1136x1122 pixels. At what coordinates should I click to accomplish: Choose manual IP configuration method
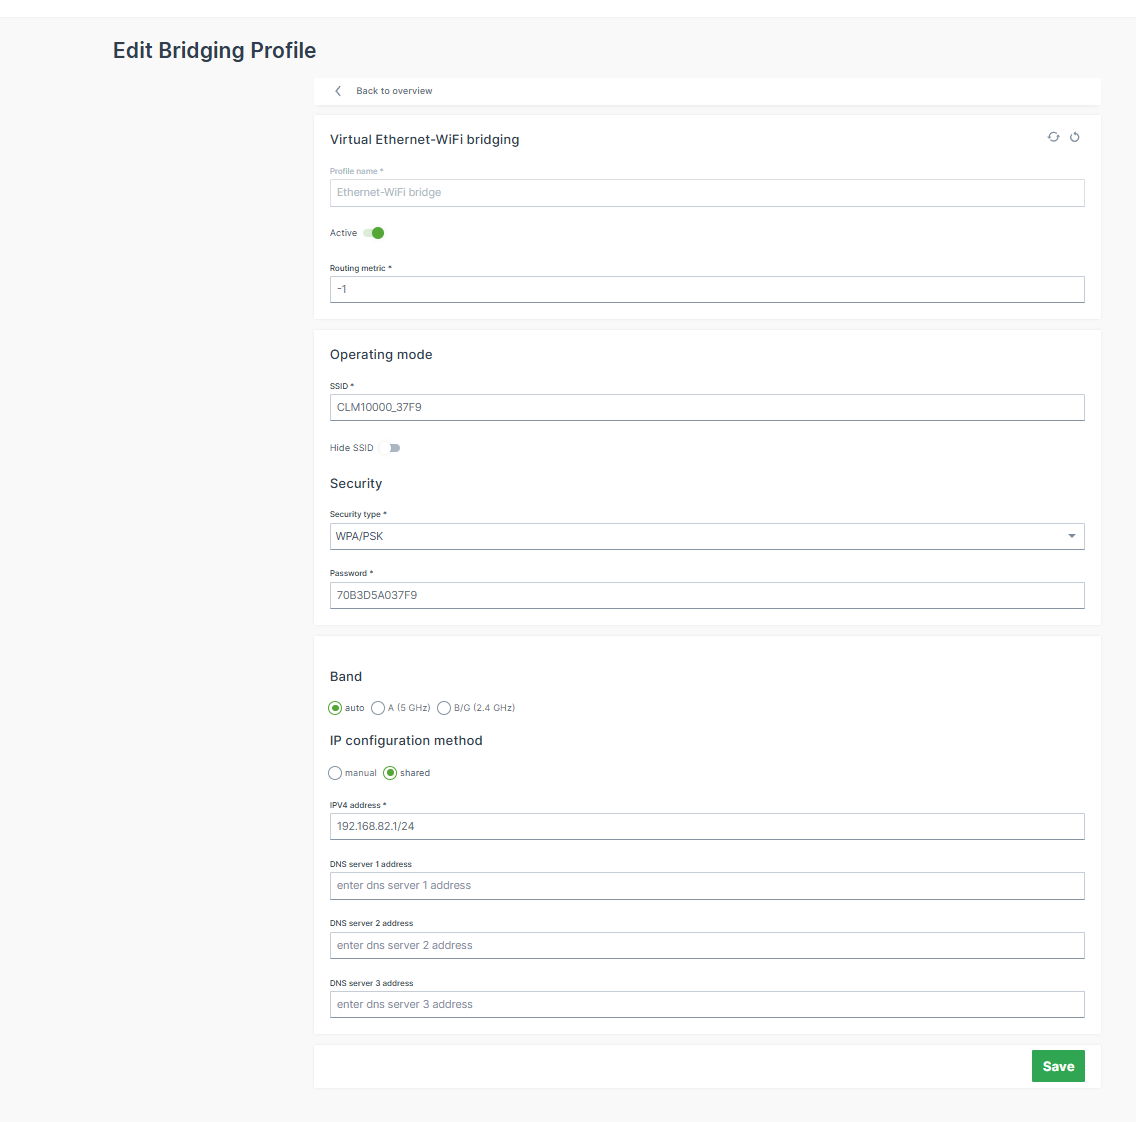tap(335, 772)
